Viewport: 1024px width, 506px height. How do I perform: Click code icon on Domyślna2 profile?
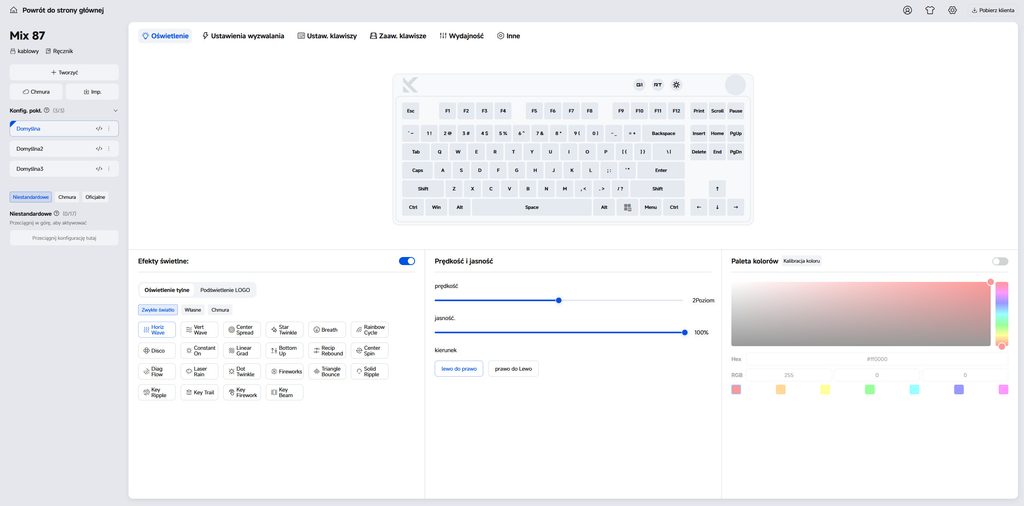pos(99,149)
